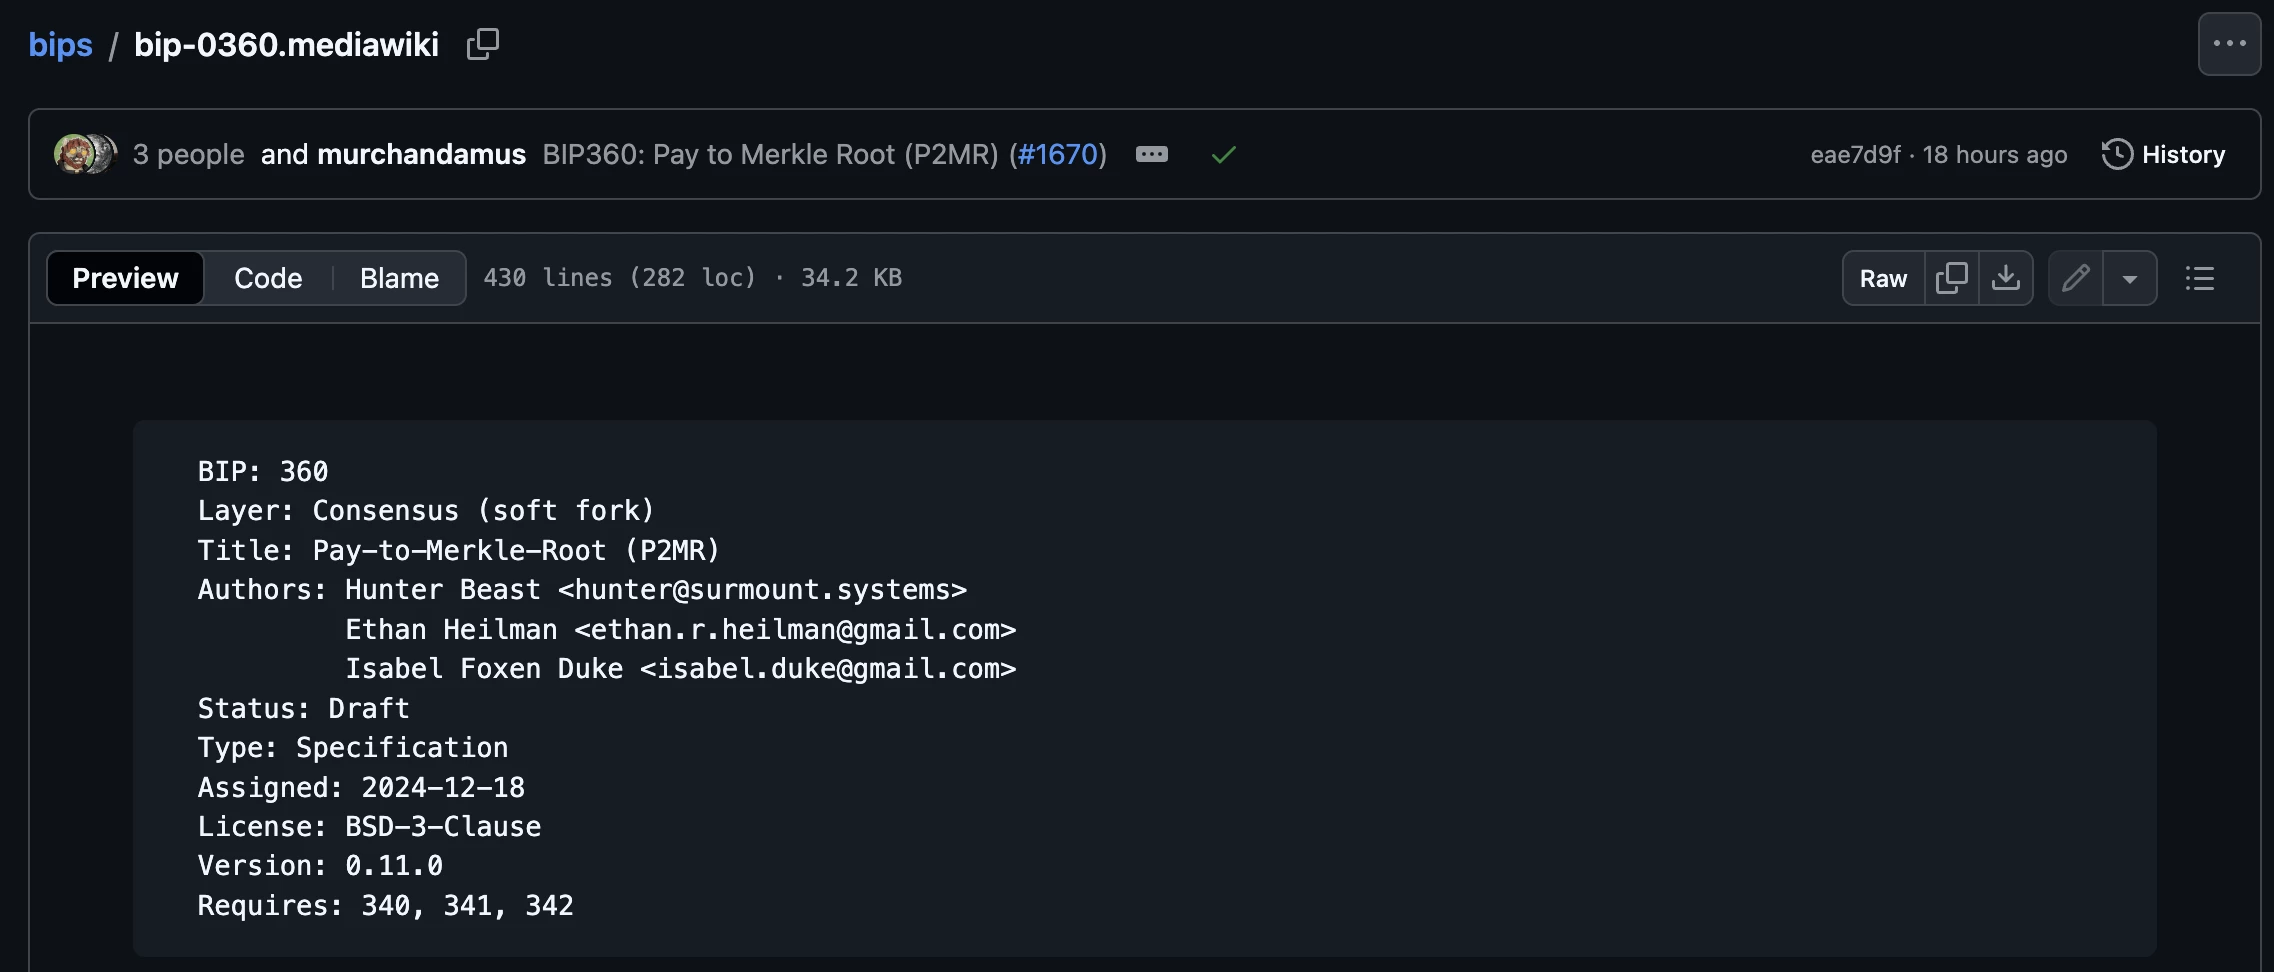
Task: Copy file path using icon beside filename
Action: pos(482,44)
